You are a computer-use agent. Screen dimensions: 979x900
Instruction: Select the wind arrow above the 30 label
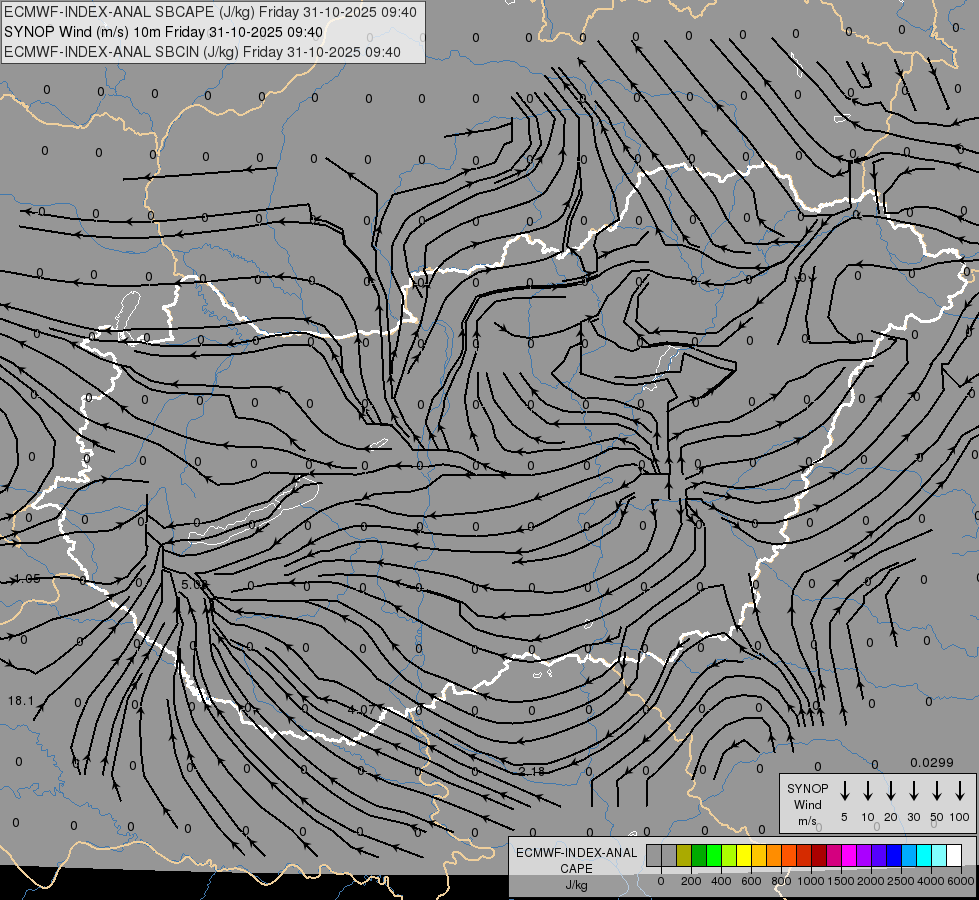tap(913, 790)
